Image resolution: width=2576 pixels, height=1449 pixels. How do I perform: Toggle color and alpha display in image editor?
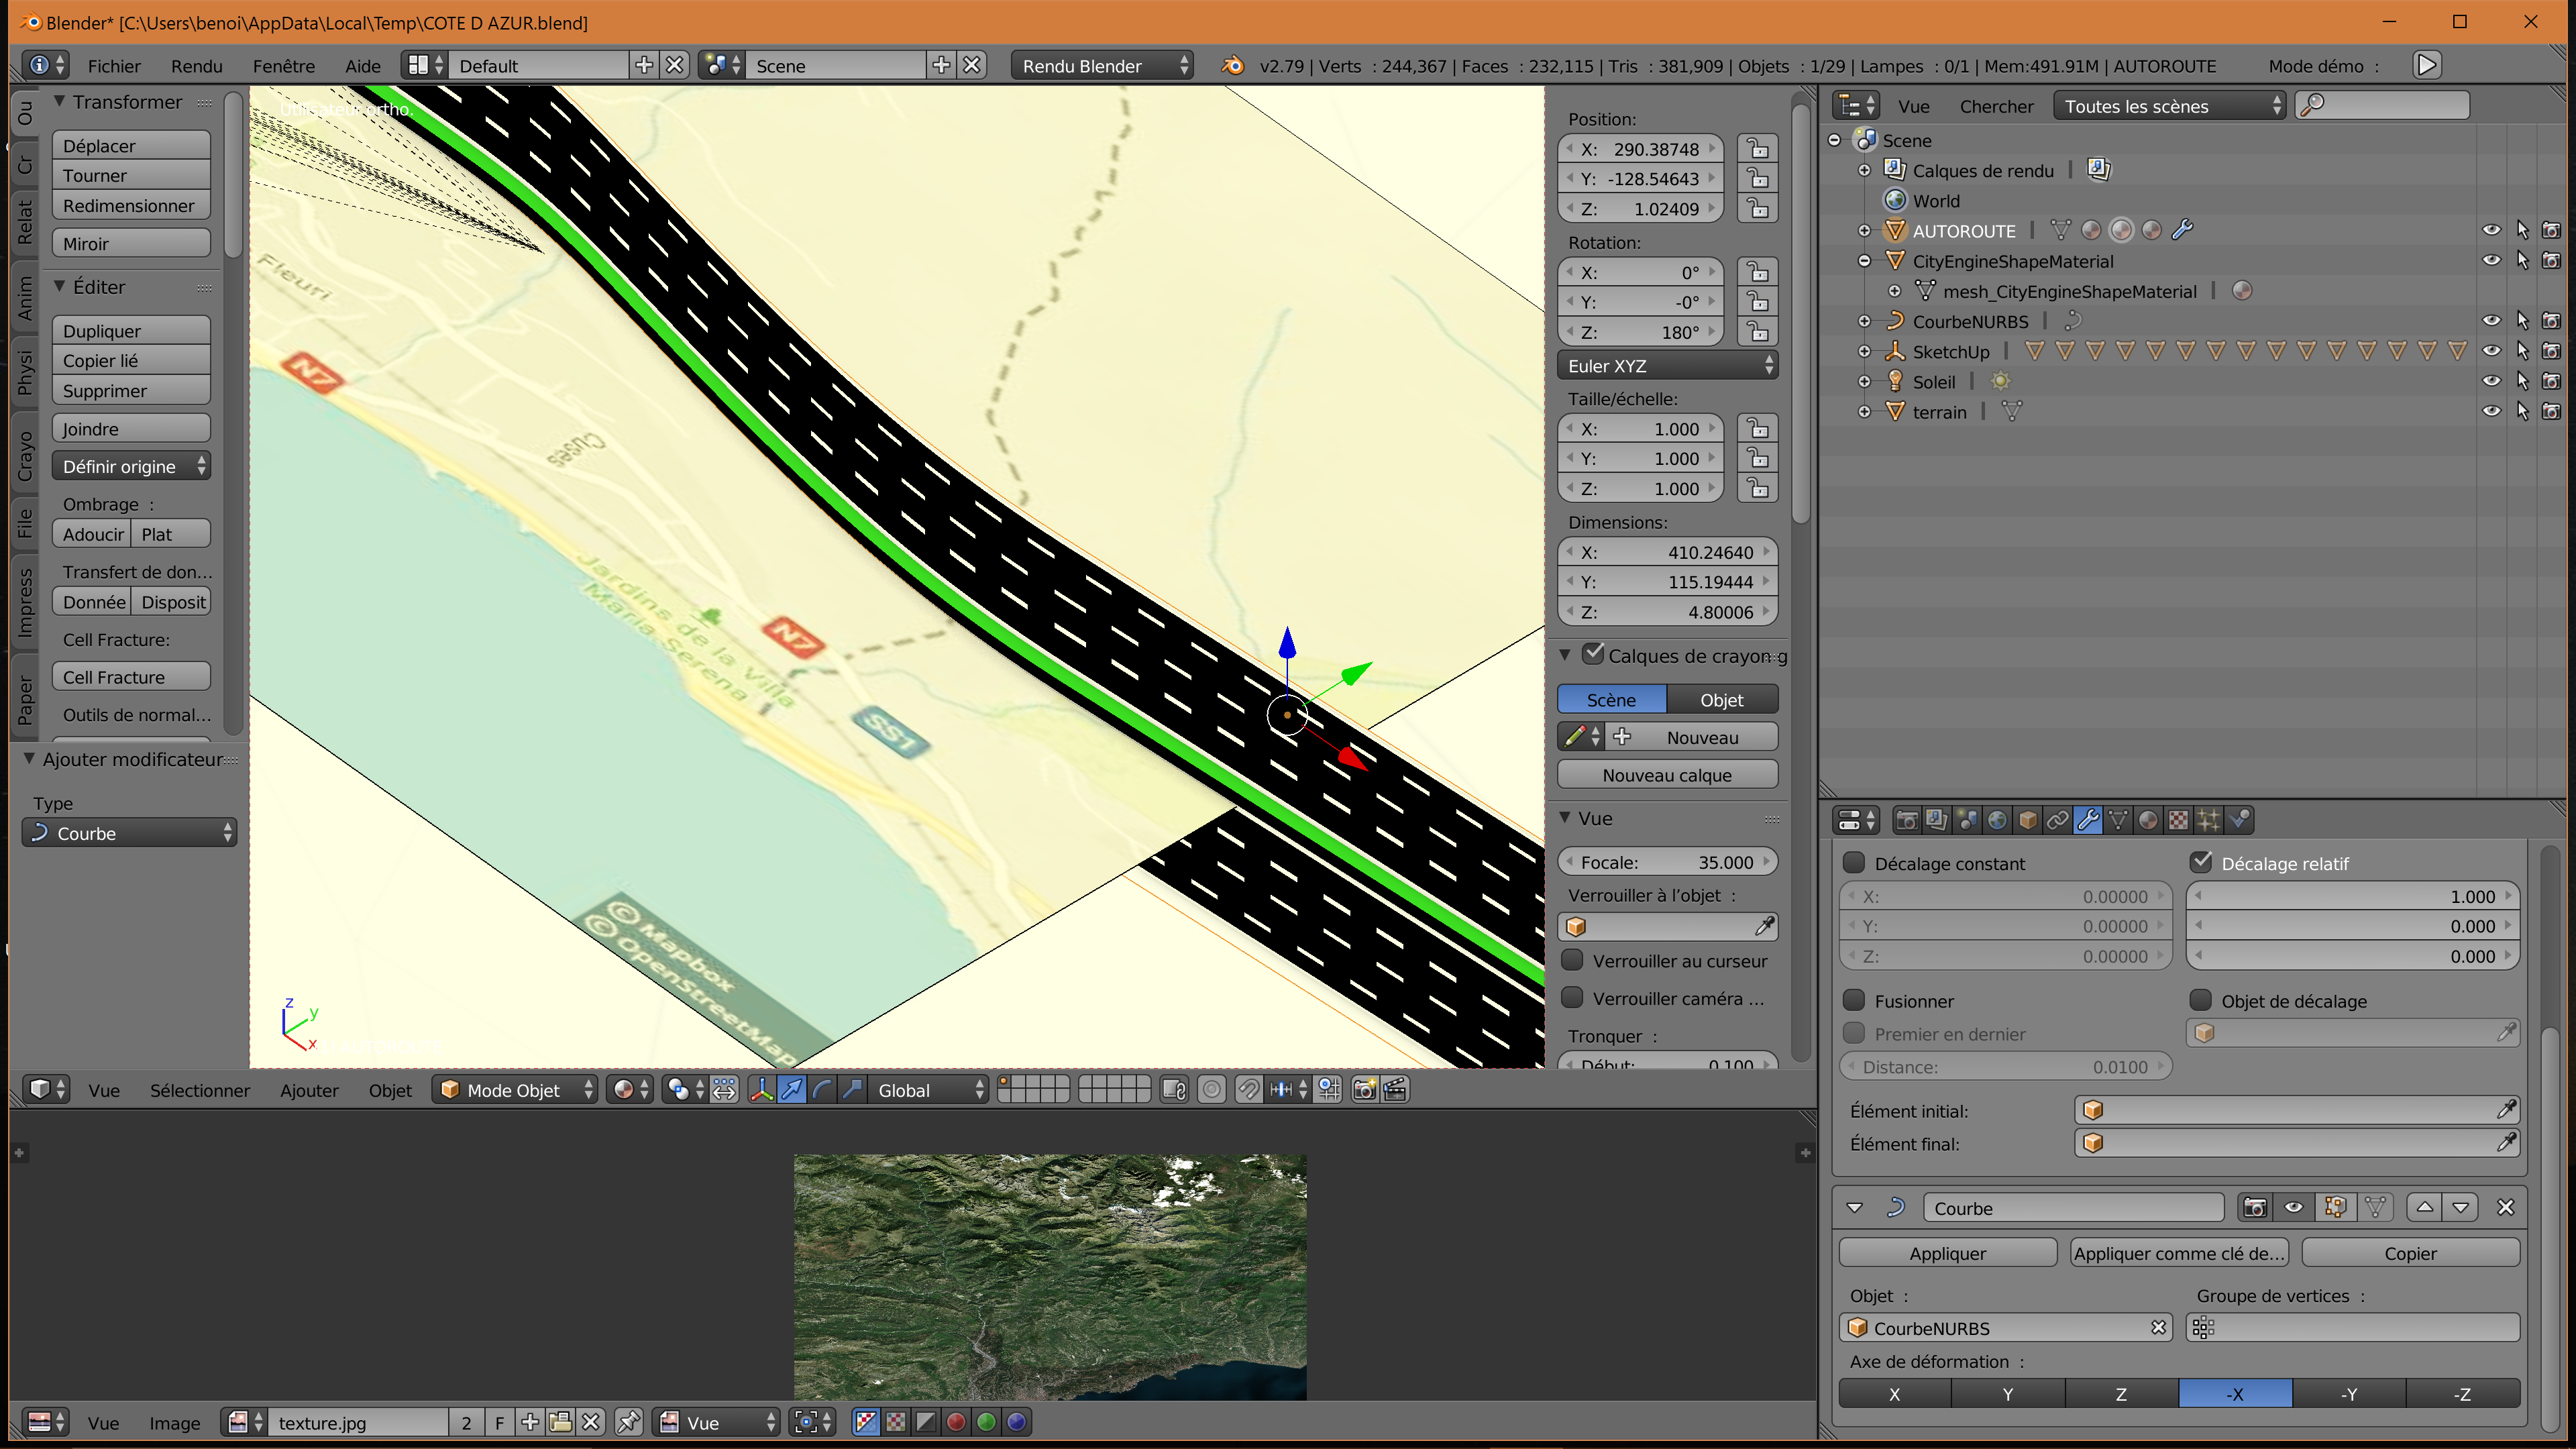pyautogui.click(x=866, y=1422)
